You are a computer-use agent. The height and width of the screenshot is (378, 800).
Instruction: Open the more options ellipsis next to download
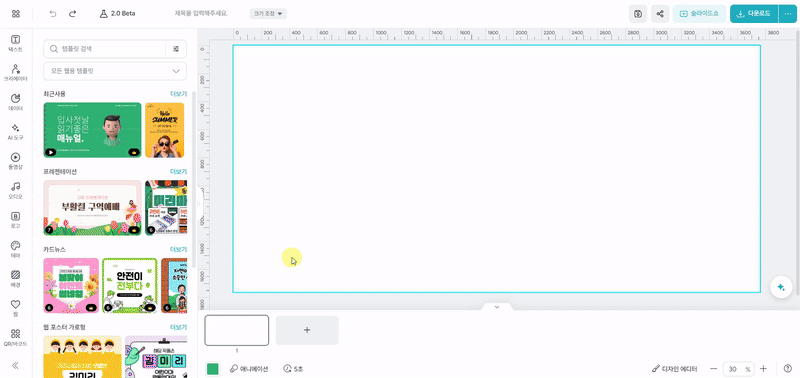pos(787,14)
